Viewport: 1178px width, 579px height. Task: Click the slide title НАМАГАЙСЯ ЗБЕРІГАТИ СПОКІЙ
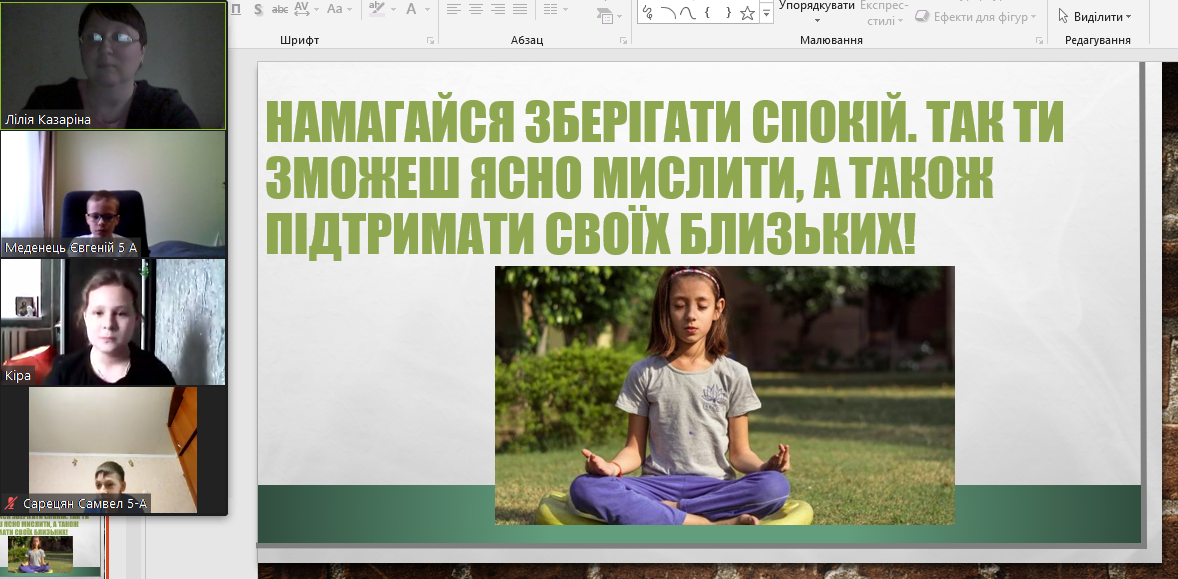665,178
